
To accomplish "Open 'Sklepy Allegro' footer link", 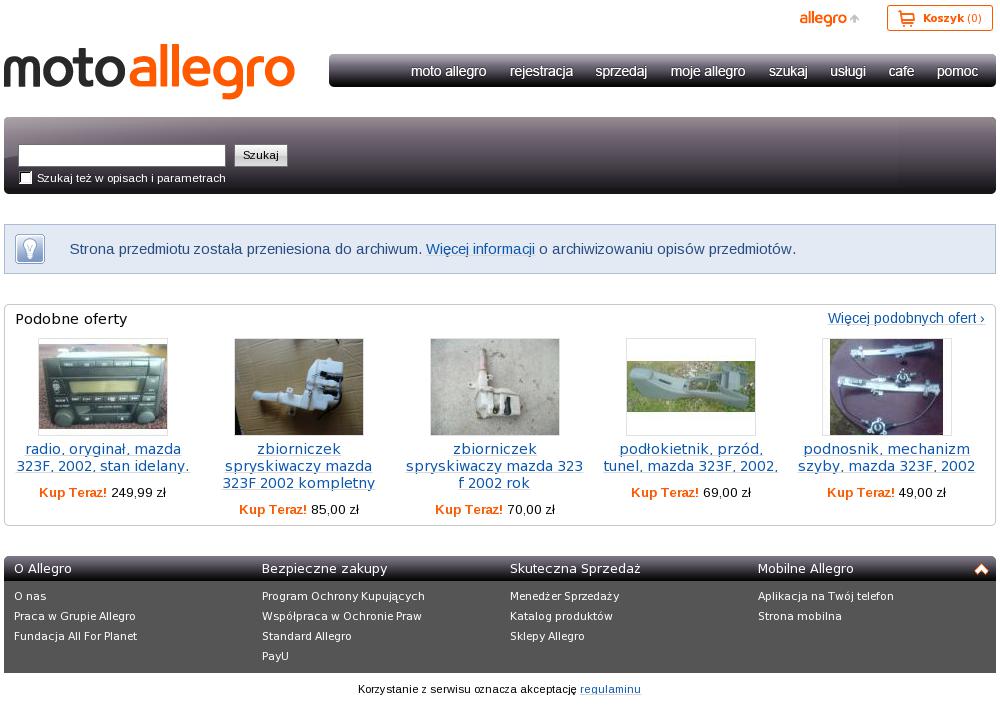I will (x=547, y=636).
